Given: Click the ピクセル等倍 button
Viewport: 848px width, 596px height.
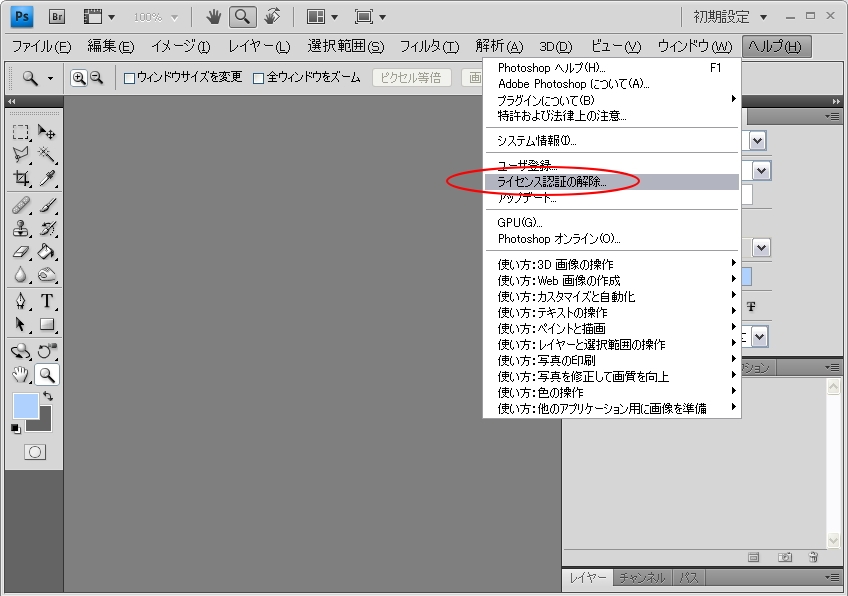Looking at the screenshot, I should pyautogui.click(x=411, y=78).
